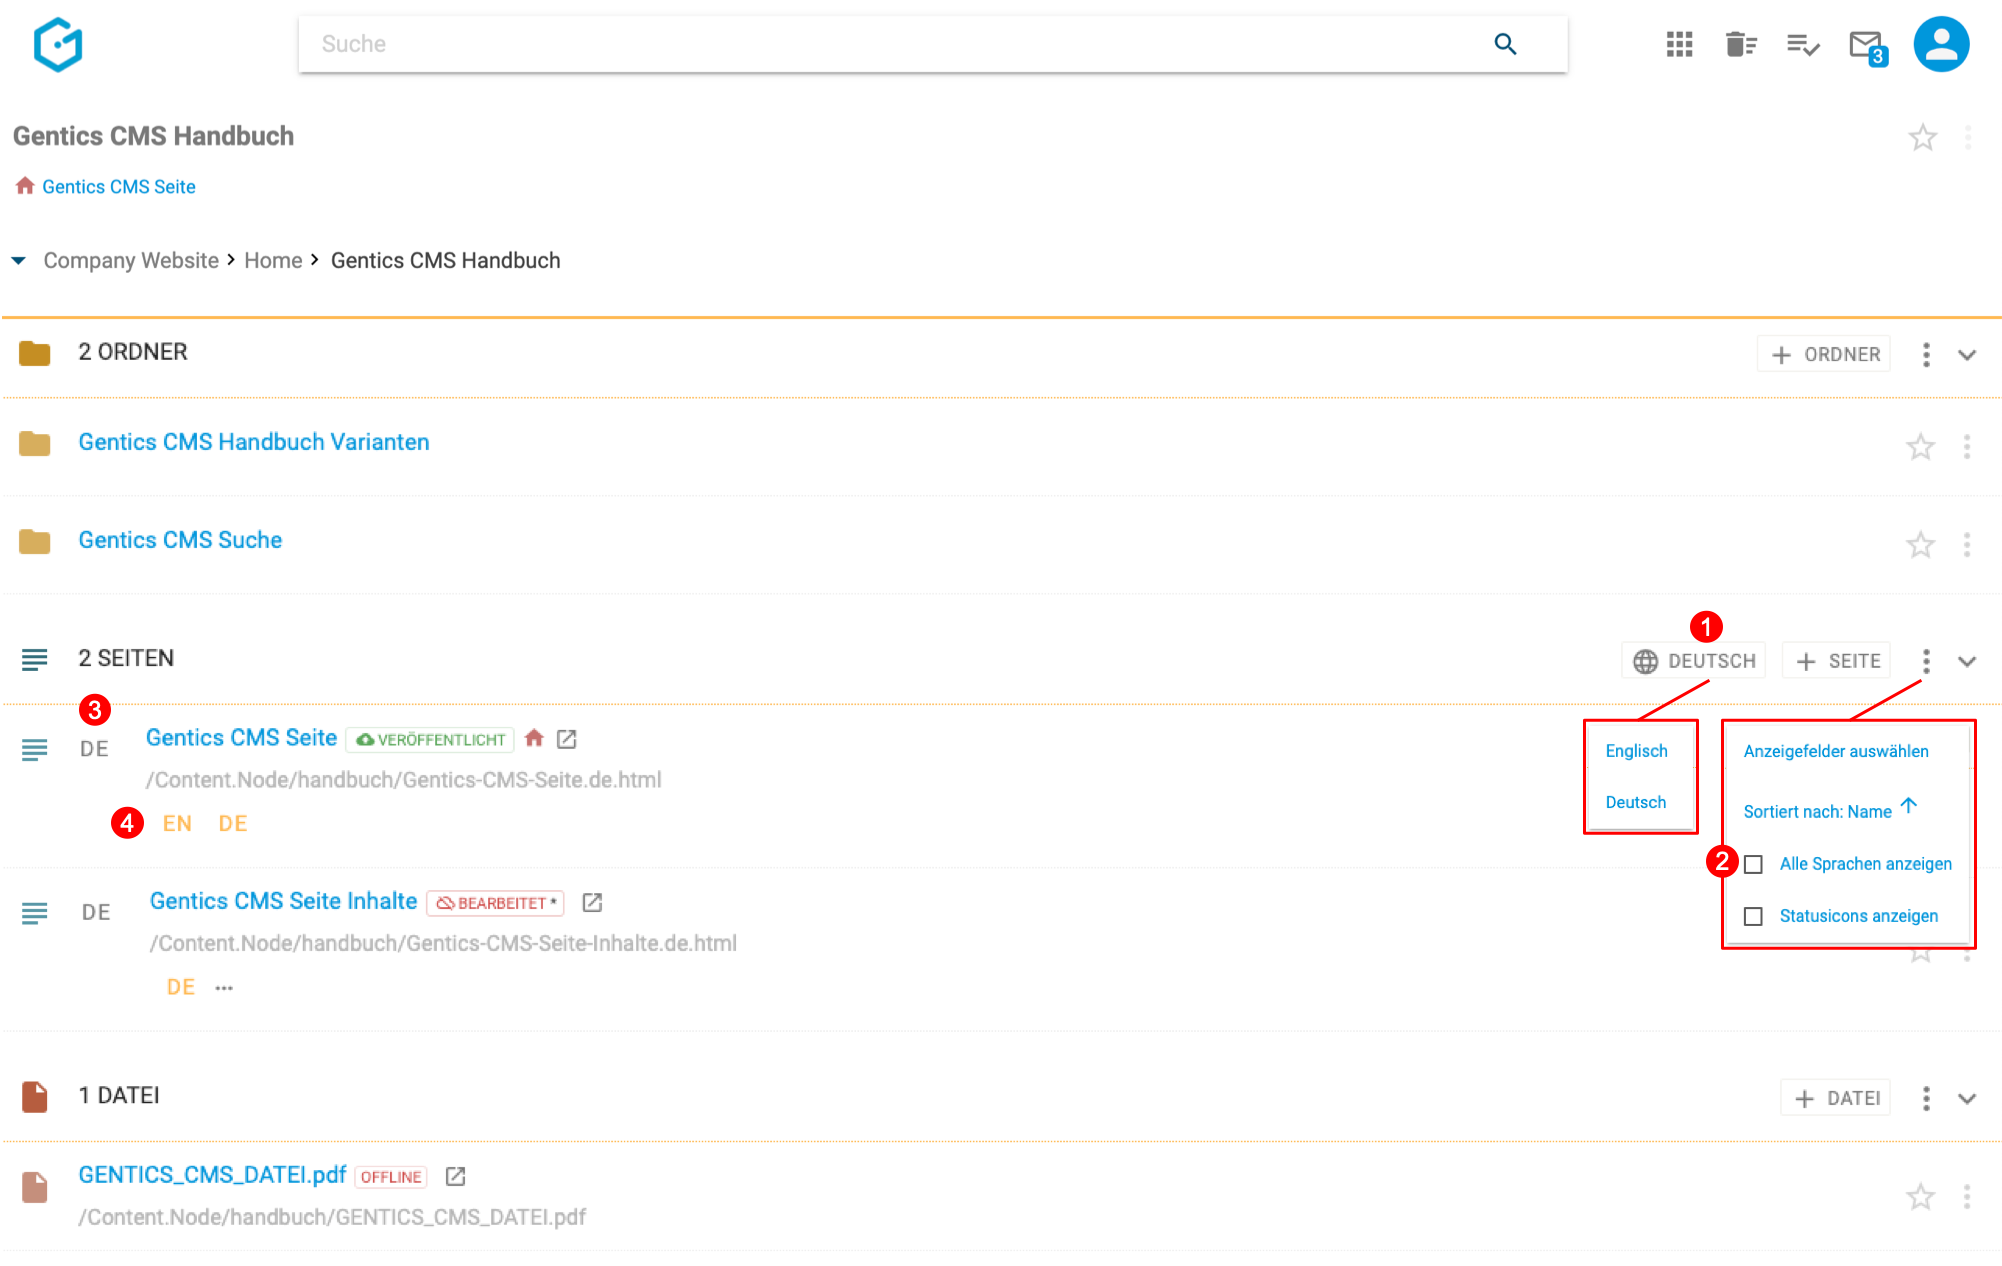The image size is (2002, 1266).
Task: Choose Anzeigefelder auswählen menu entry
Action: point(1836,751)
